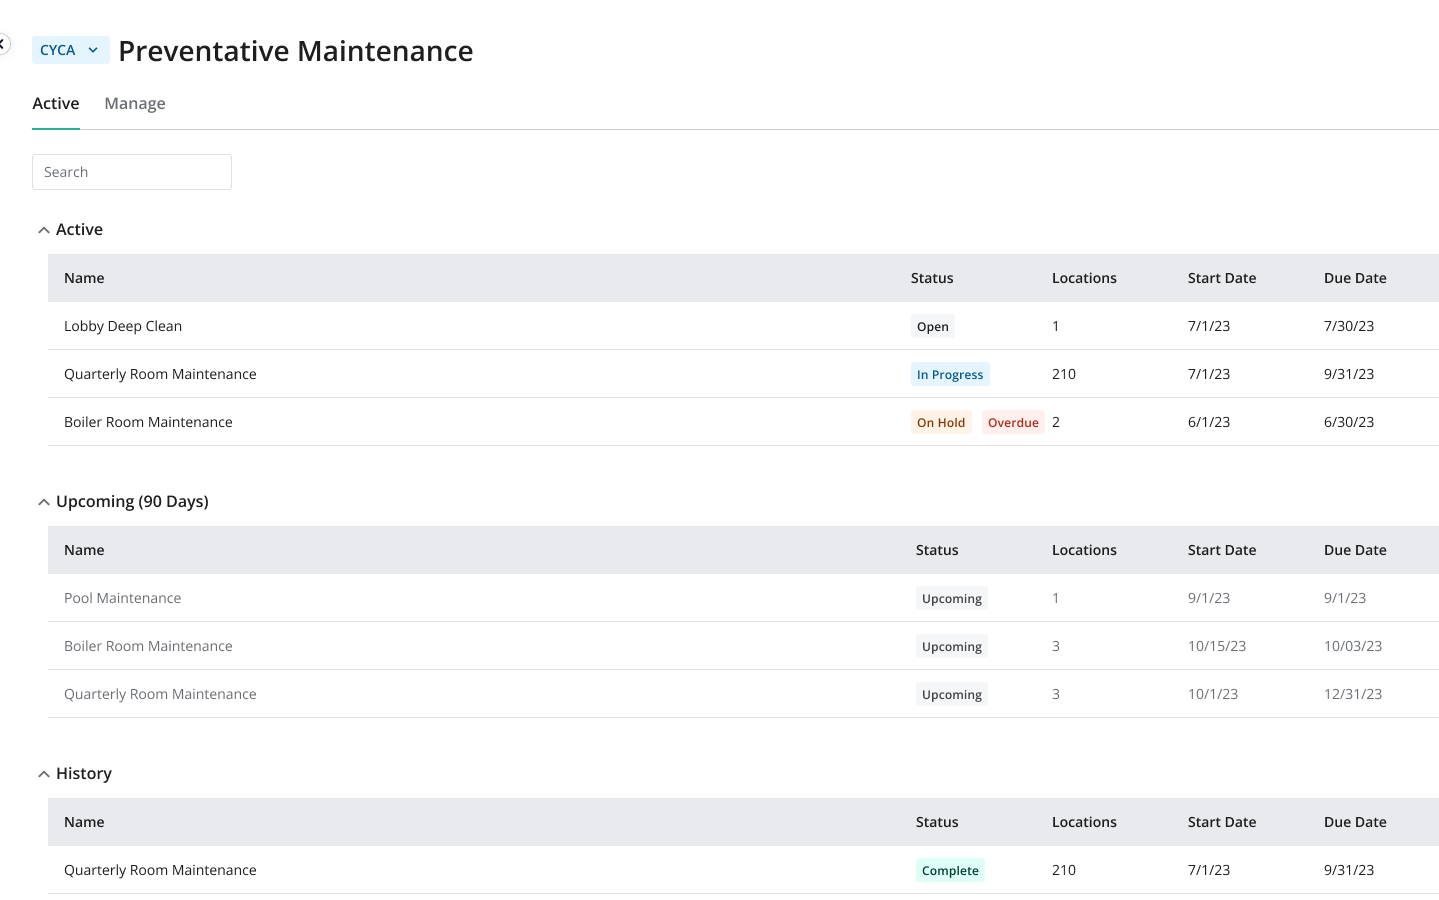Image resolution: width=1439 pixels, height=900 pixels.
Task: Open the Lobby Deep Clean task
Action: click(123, 326)
